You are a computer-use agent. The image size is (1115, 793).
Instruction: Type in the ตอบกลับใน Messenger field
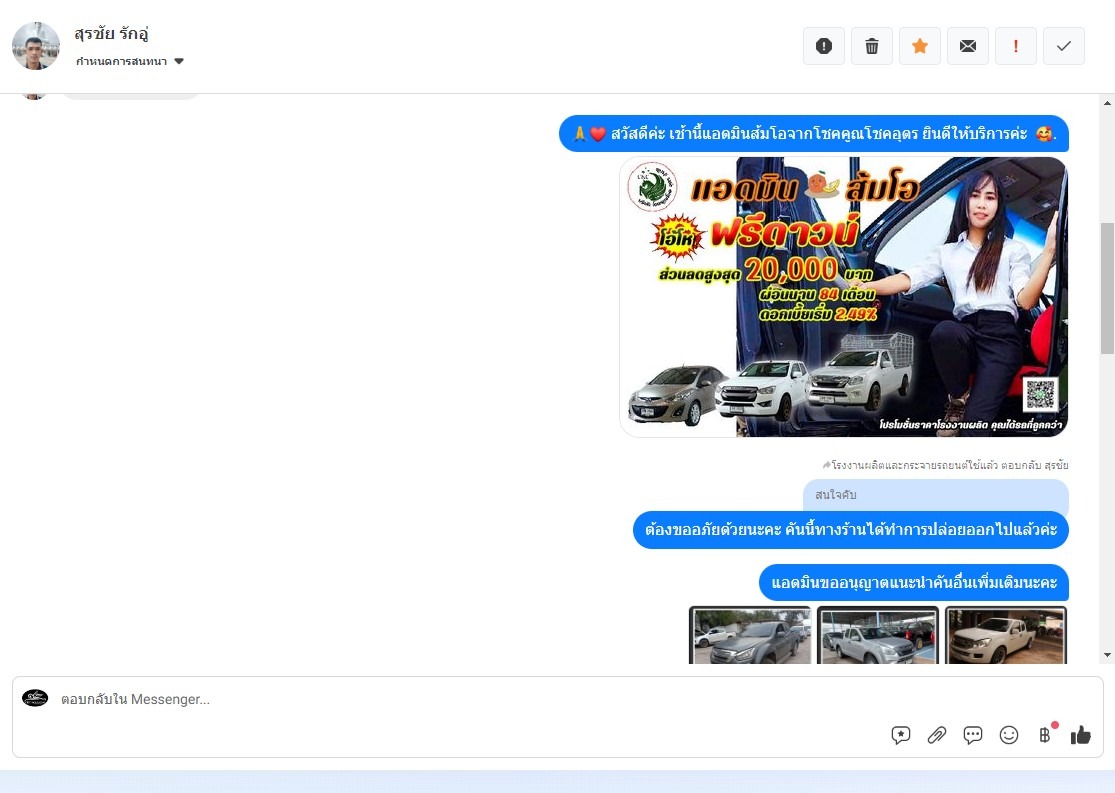pos(450,699)
